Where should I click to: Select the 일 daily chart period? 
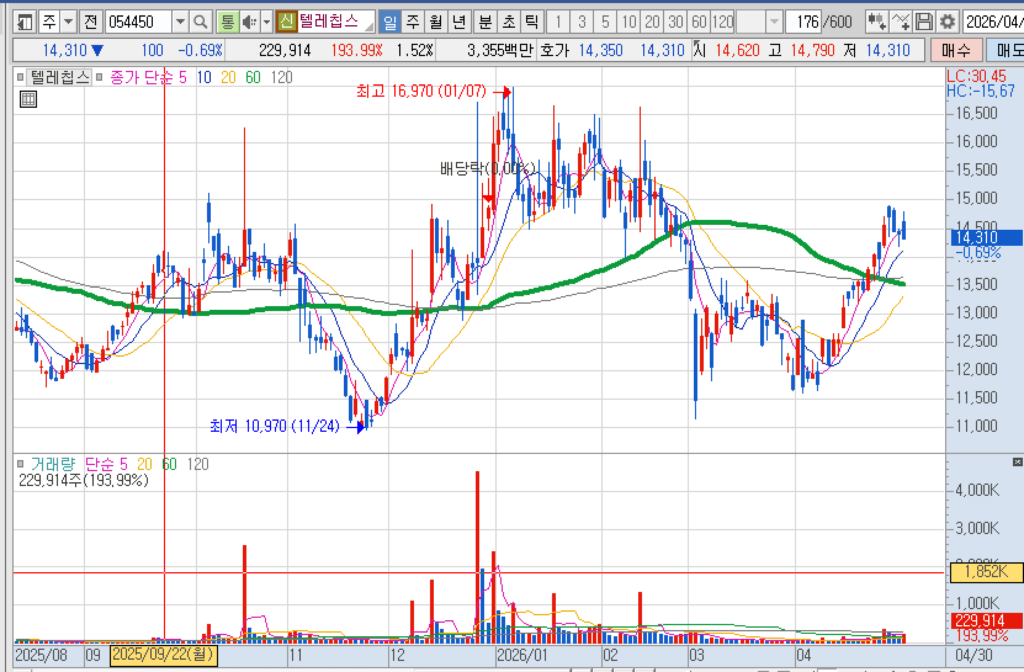click(390, 22)
